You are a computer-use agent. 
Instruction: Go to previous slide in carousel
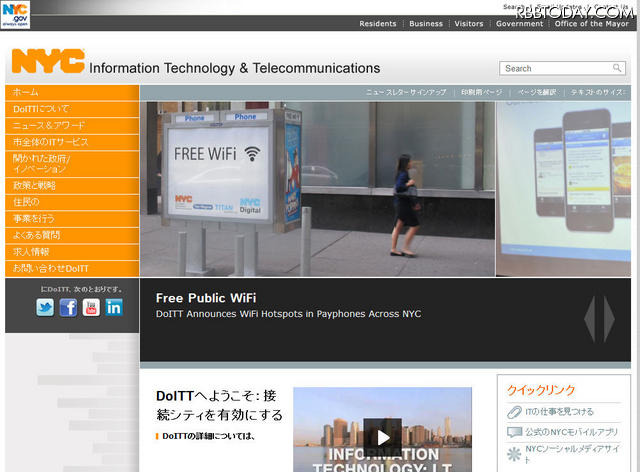tap(591, 318)
